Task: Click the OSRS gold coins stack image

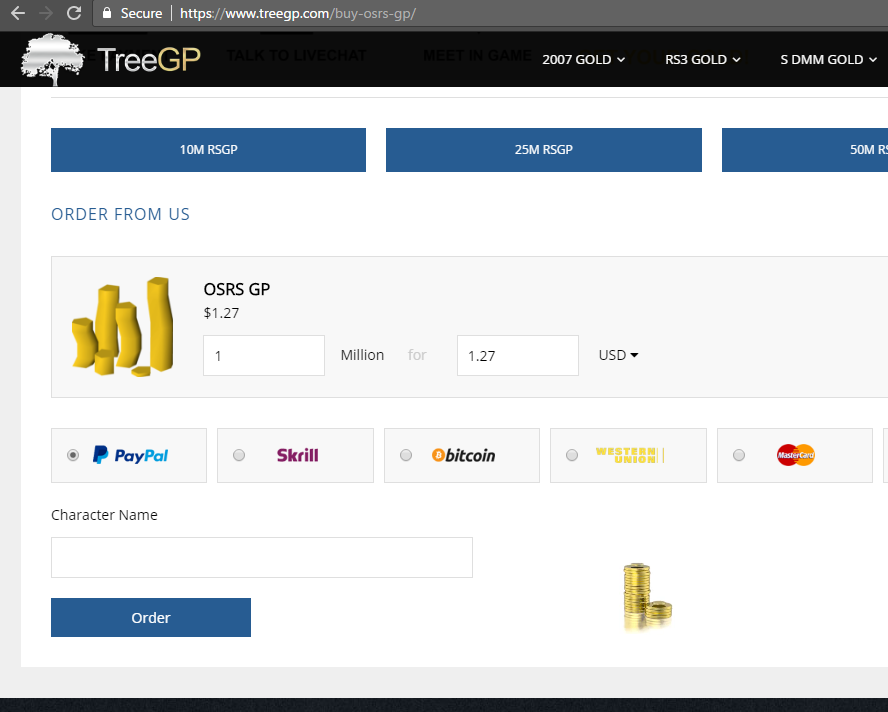Action: 123,327
